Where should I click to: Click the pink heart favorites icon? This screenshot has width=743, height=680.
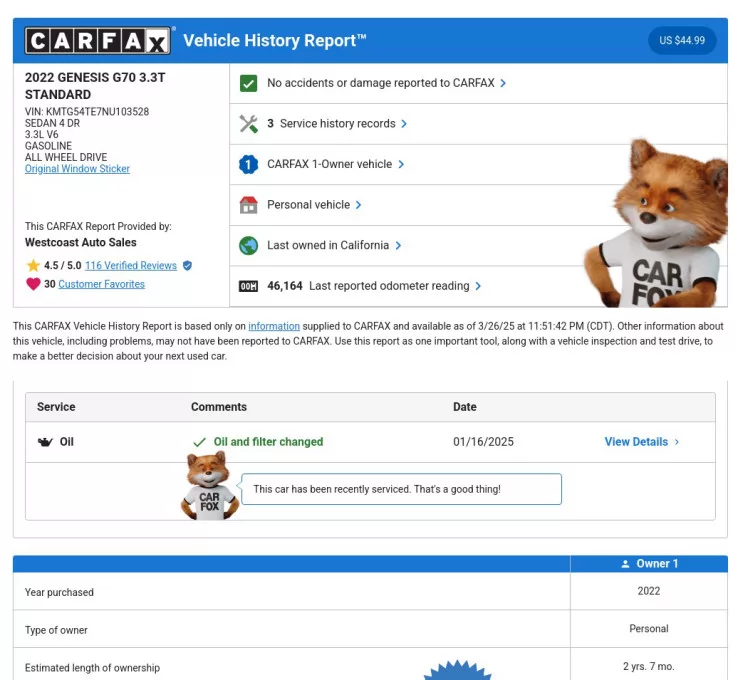point(33,284)
